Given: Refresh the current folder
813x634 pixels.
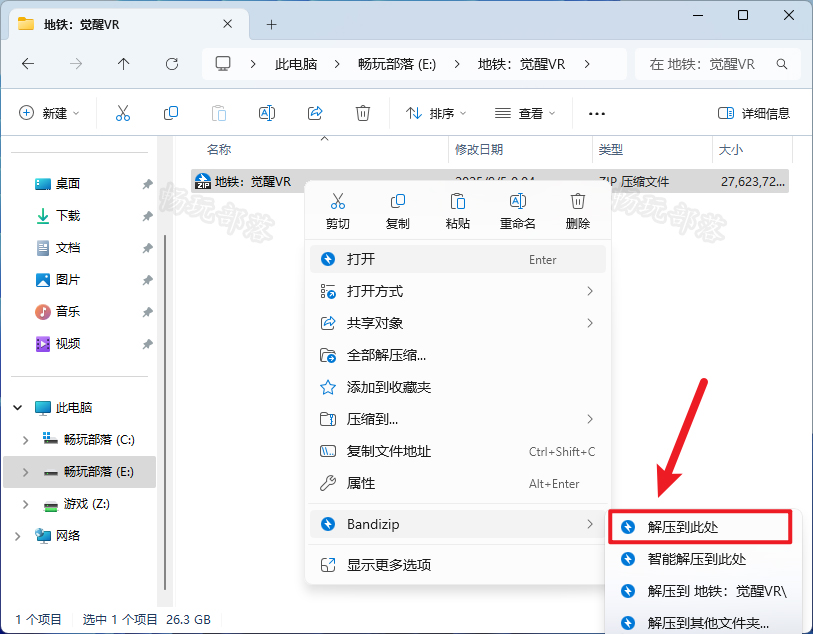Looking at the screenshot, I should click(x=172, y=64).
